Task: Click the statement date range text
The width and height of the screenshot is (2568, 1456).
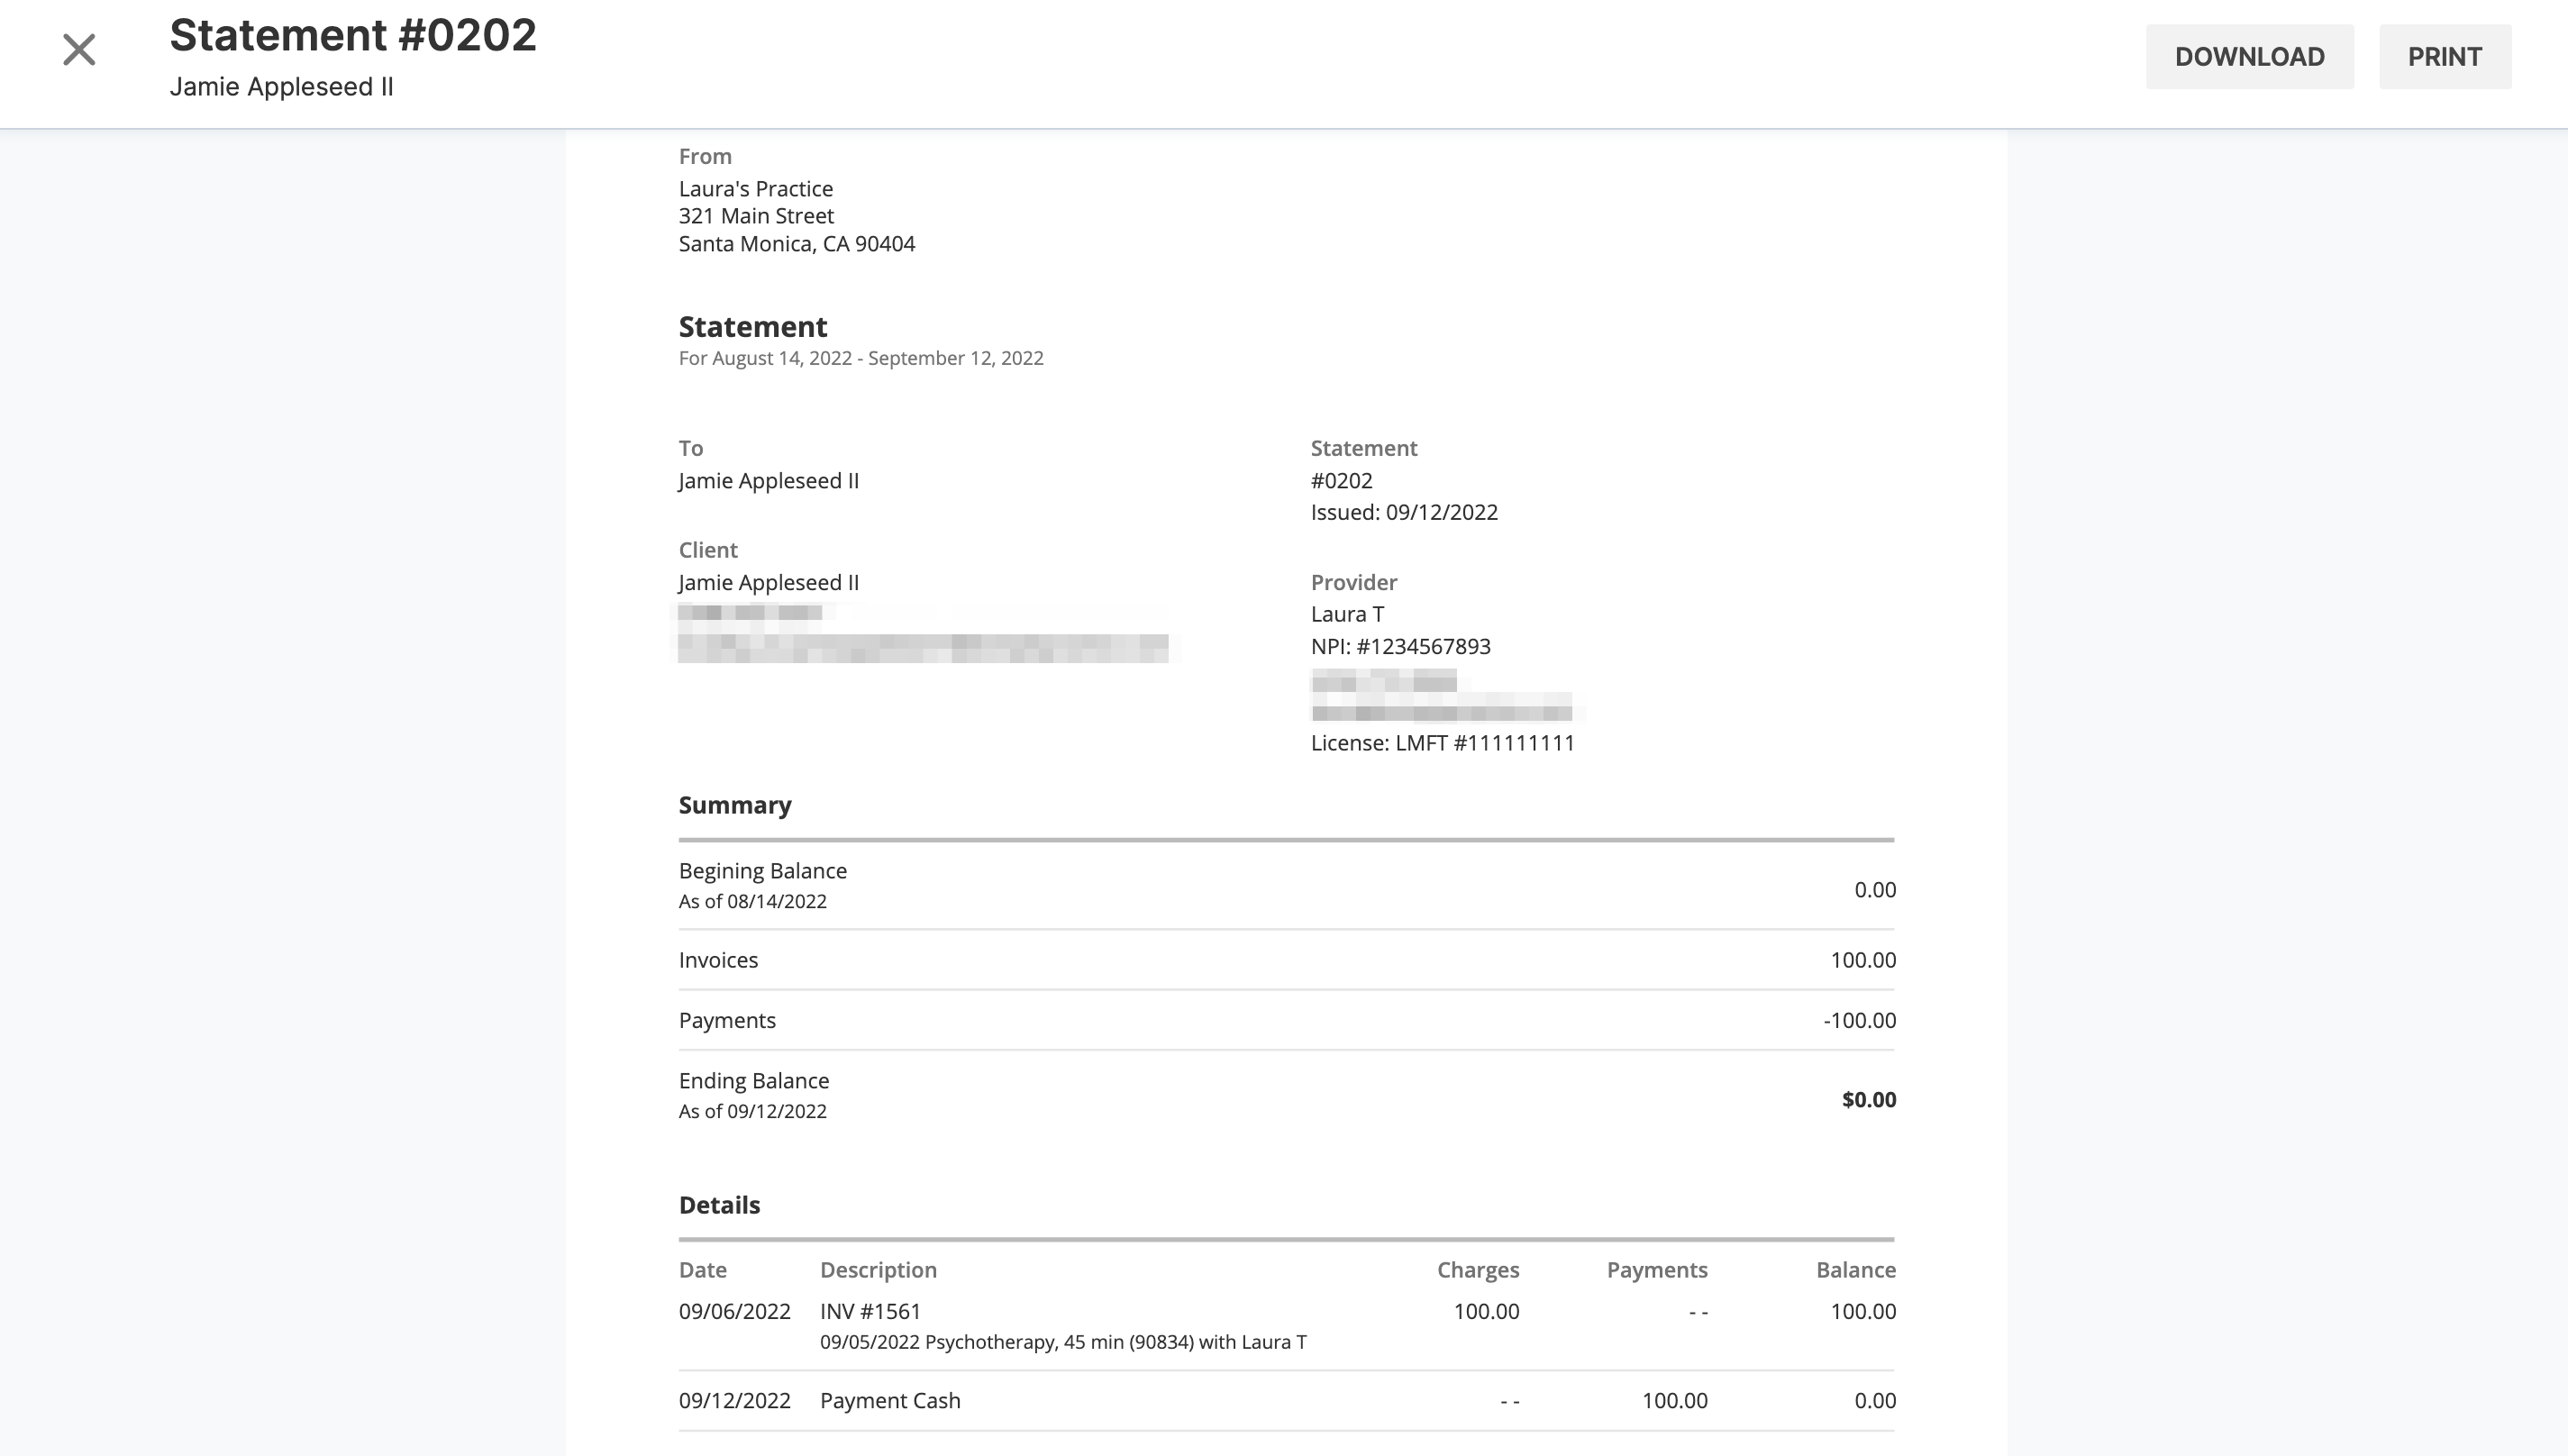Action: pos(860,358)
